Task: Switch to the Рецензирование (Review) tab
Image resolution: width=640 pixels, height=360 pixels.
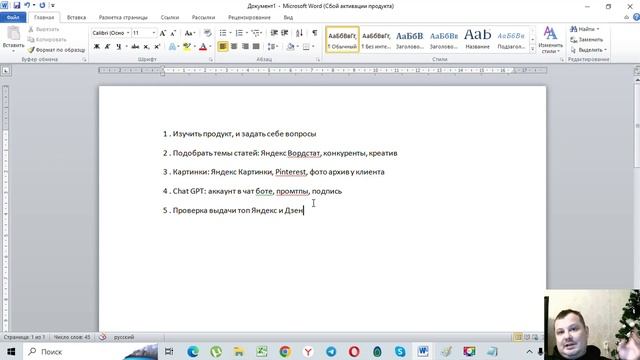Action: click(x=249, y=18)
